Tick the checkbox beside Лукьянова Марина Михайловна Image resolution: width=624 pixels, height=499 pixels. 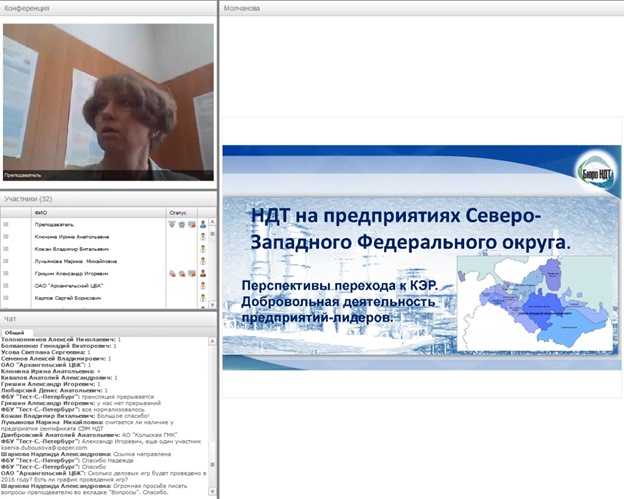pyautogui.click(x=6, y=261)
